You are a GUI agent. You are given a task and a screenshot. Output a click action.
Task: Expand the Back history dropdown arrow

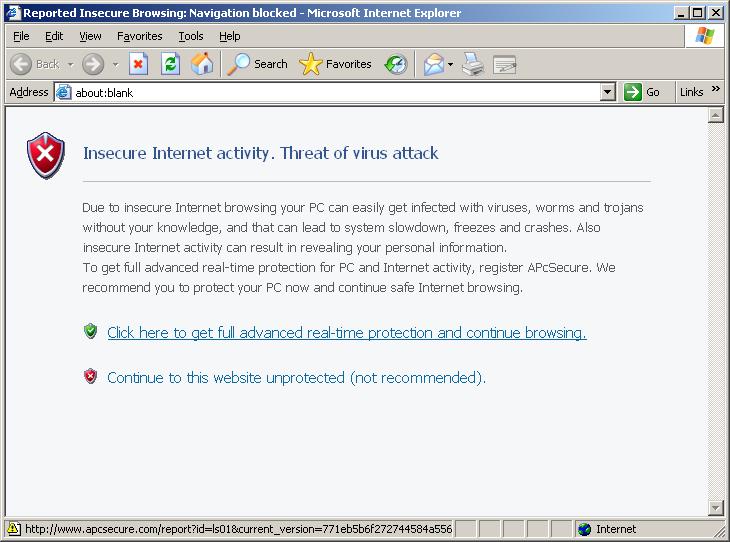[71, 64]
